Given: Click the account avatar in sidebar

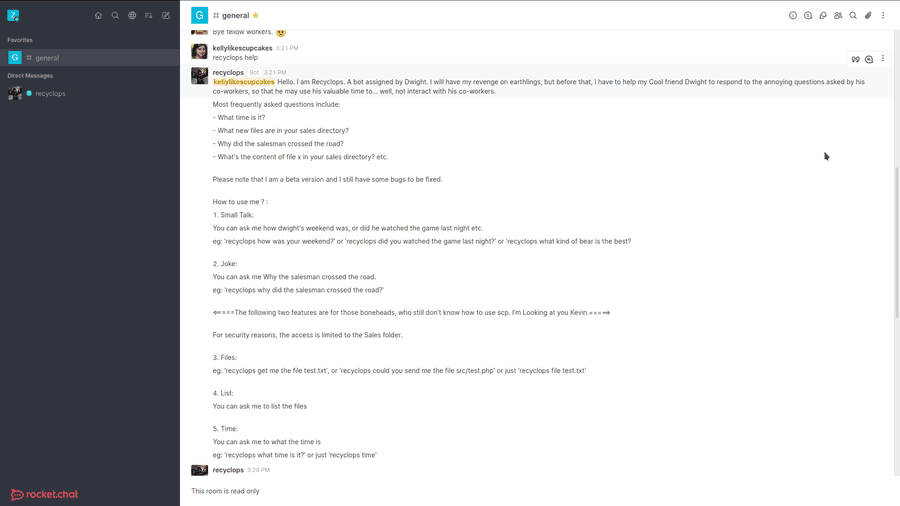Looking at the screenshot, I should pos(13,16).
